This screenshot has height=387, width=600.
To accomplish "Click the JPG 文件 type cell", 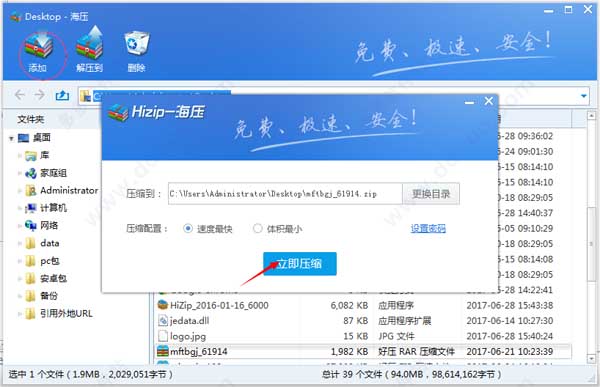I will point(396,336).
